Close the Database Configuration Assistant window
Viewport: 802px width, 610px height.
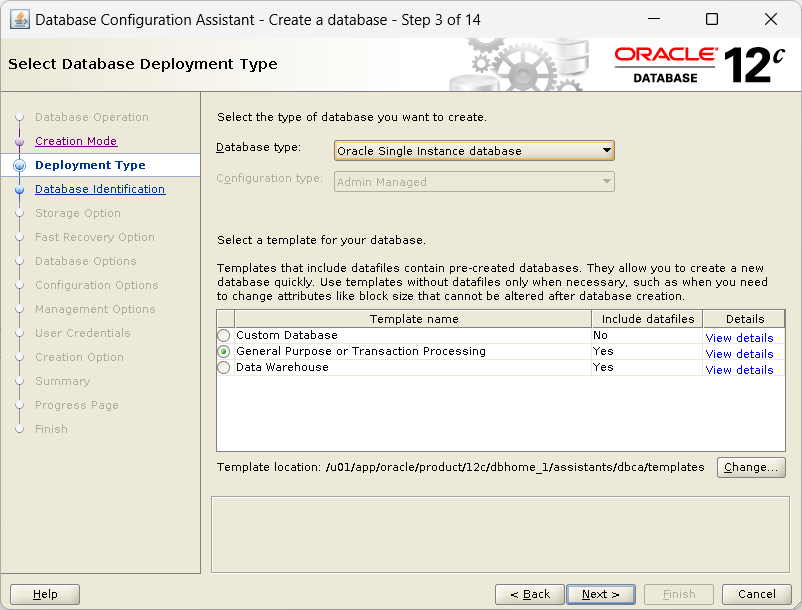[770, 19]
